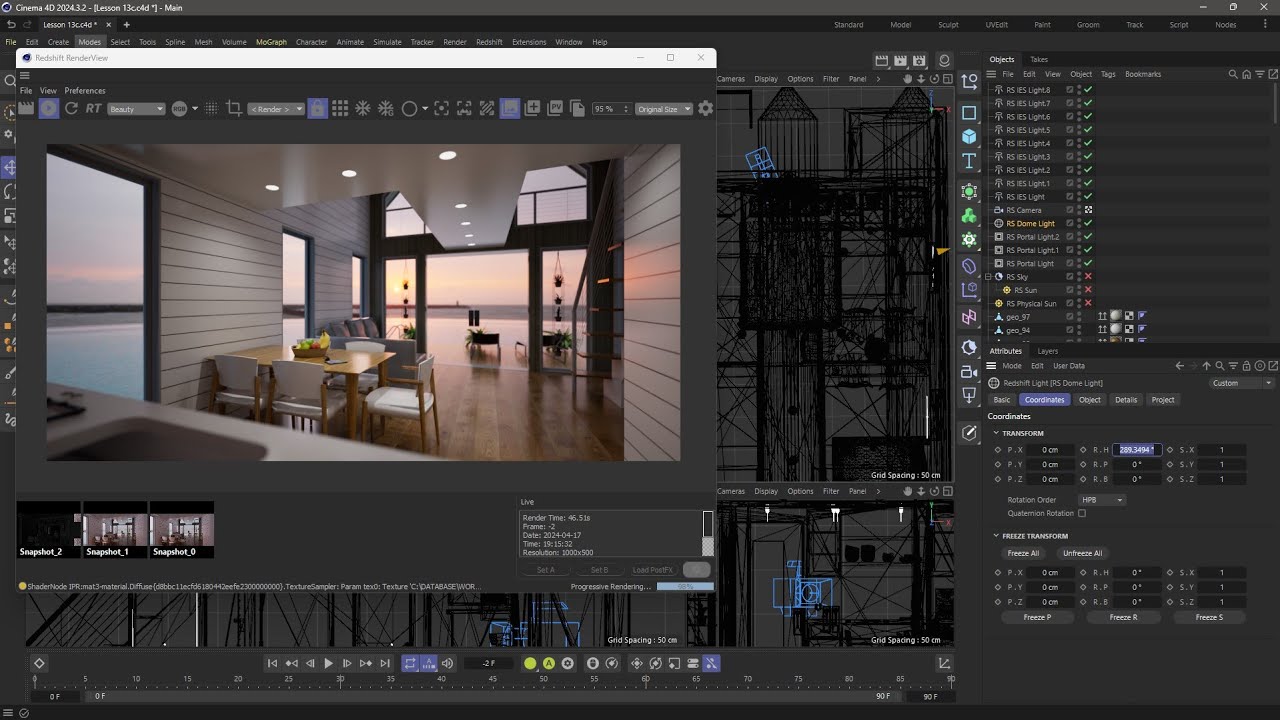
Task: Click the Freeze All button
Action: pos(1023,553)
